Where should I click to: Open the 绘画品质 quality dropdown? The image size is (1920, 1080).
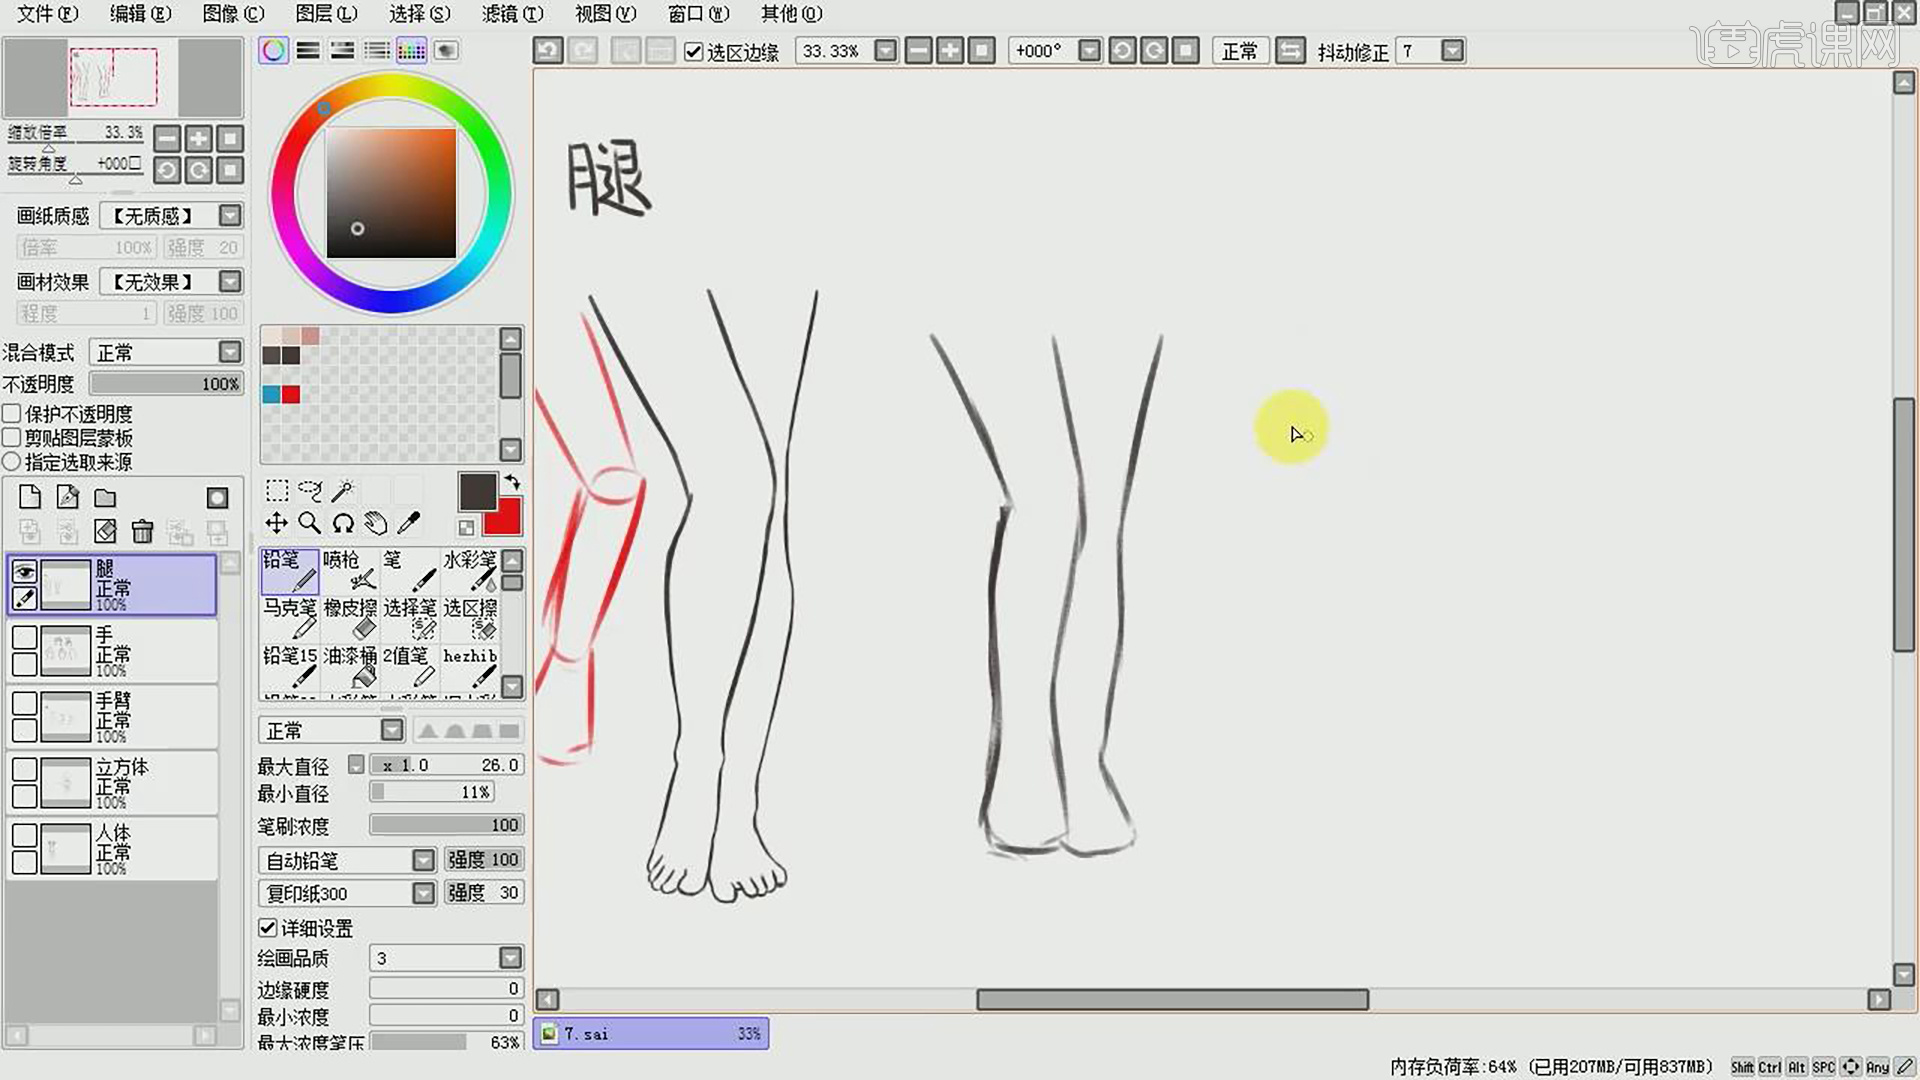(510, 958)
